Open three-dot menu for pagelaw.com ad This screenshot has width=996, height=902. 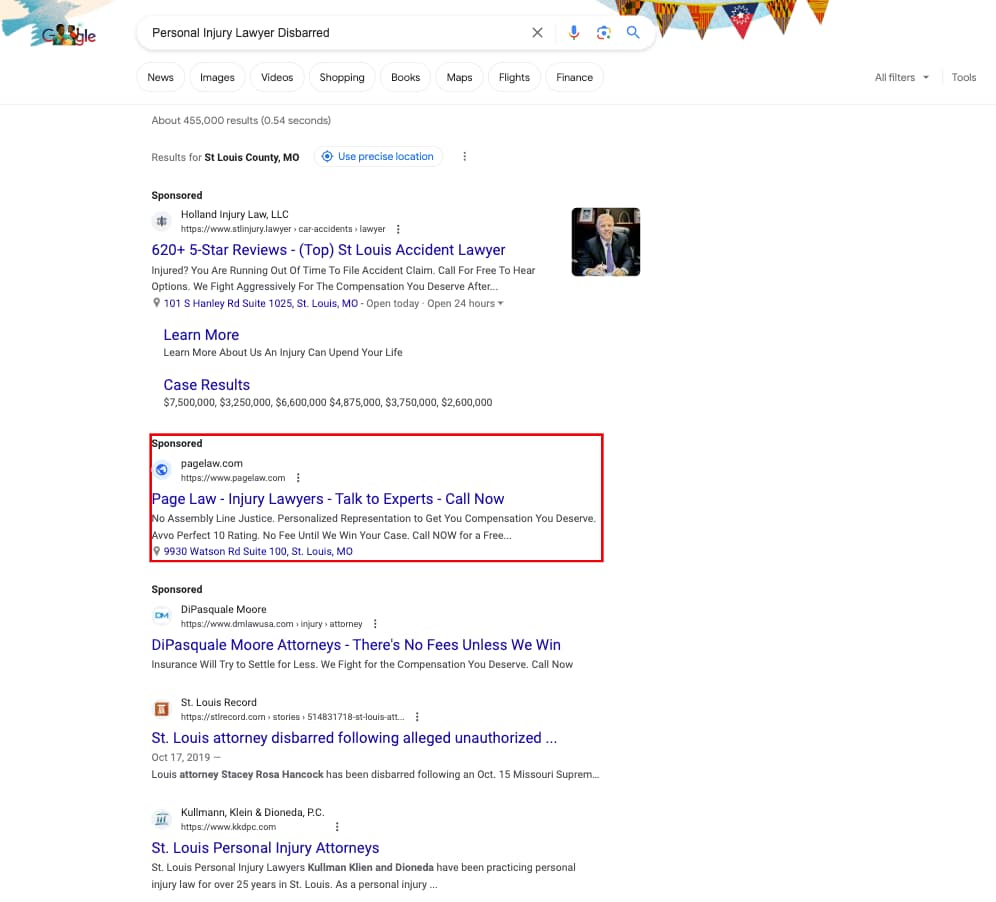pos(298,478)
